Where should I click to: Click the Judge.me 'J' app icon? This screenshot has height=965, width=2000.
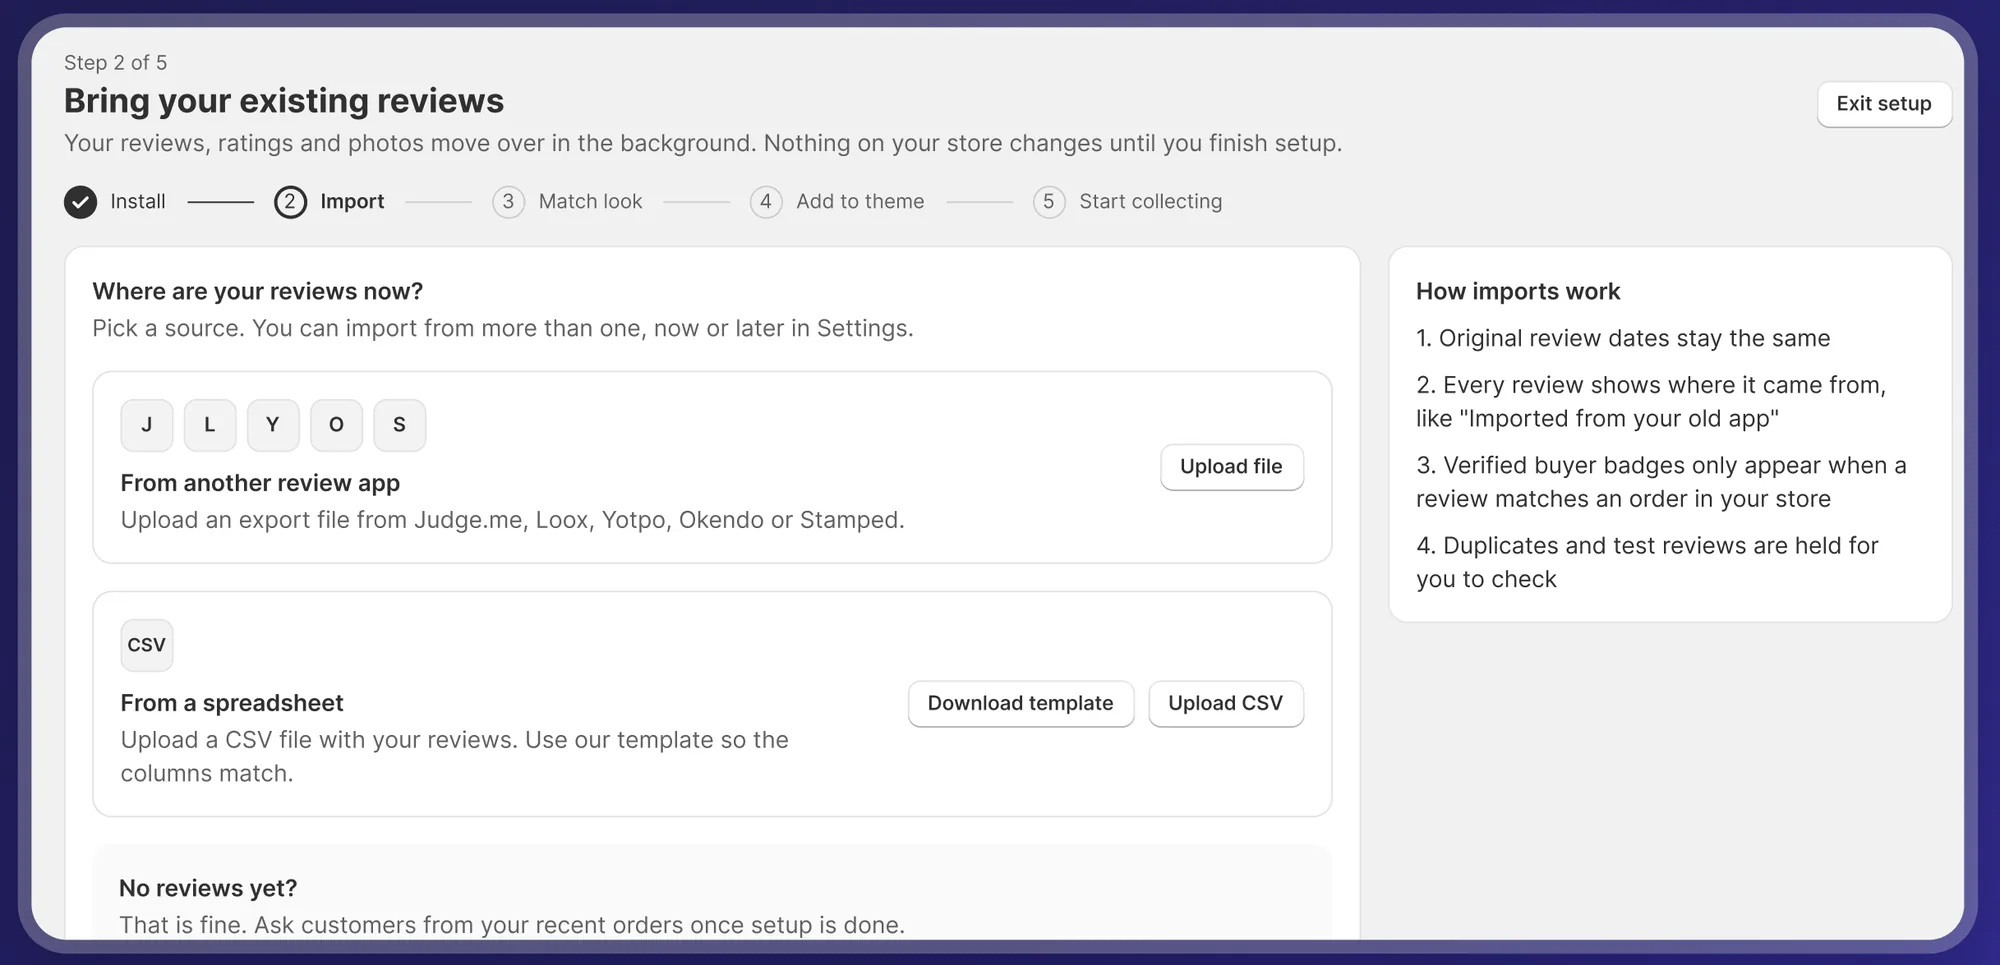point(147,425)
